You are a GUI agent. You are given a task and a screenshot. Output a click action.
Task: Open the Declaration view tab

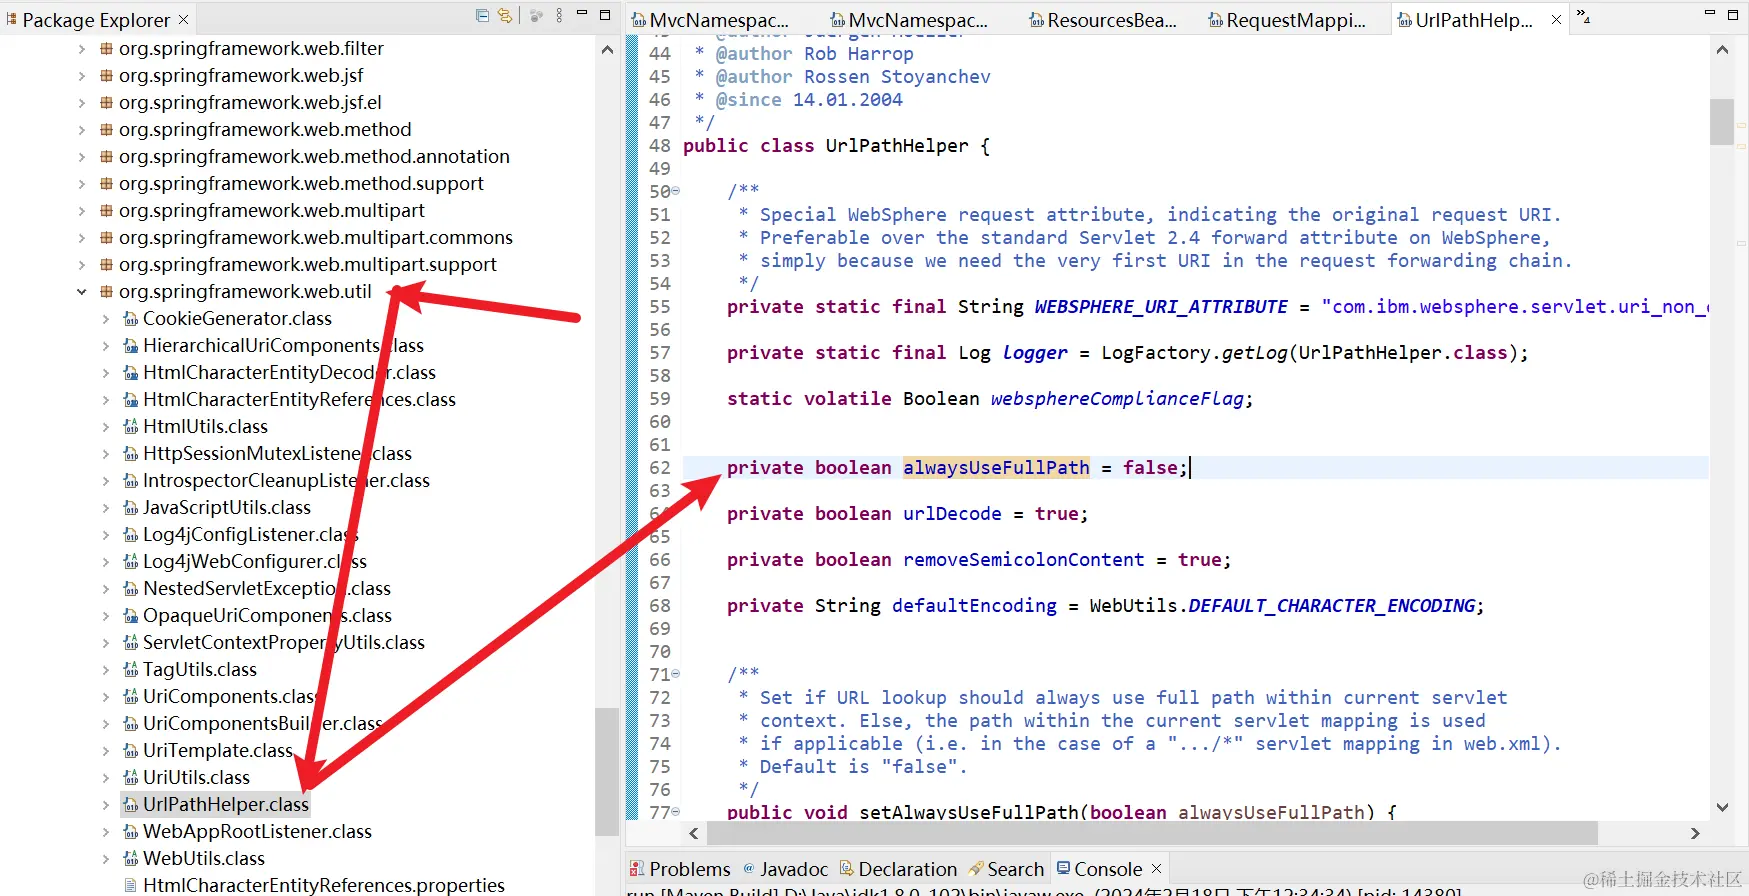click(898, 869)
